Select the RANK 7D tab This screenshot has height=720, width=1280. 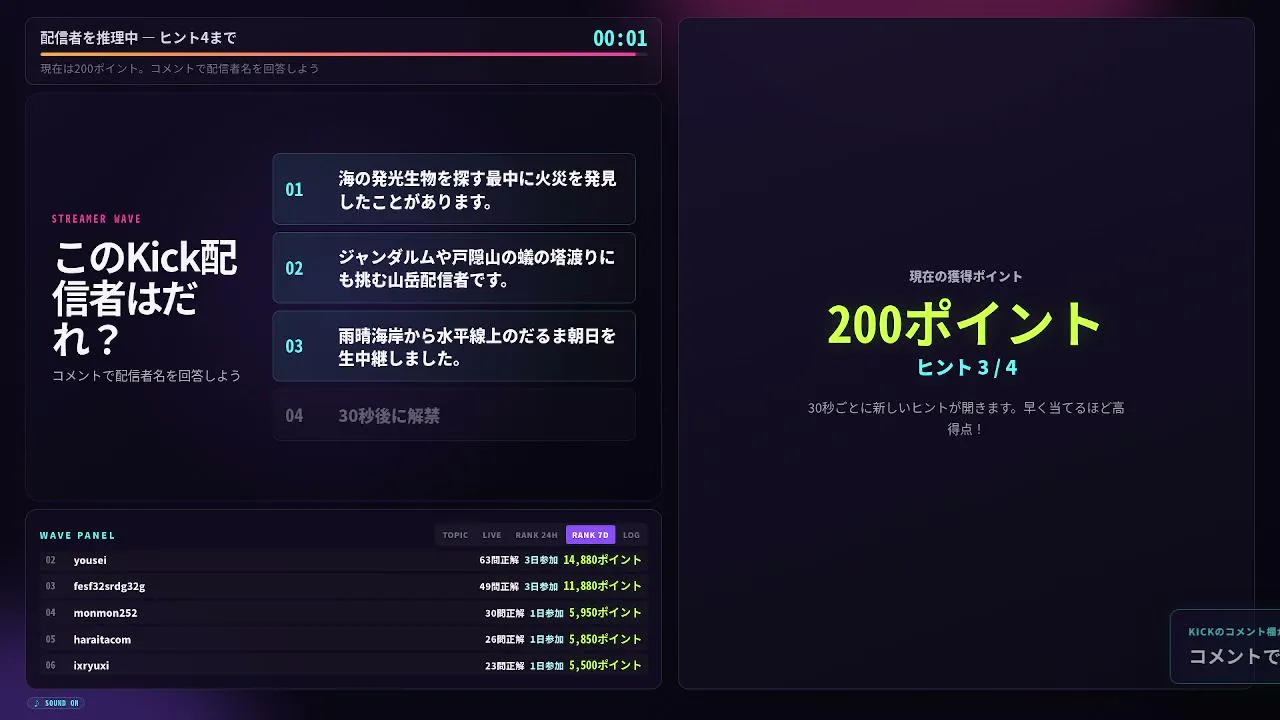[590, 535]
